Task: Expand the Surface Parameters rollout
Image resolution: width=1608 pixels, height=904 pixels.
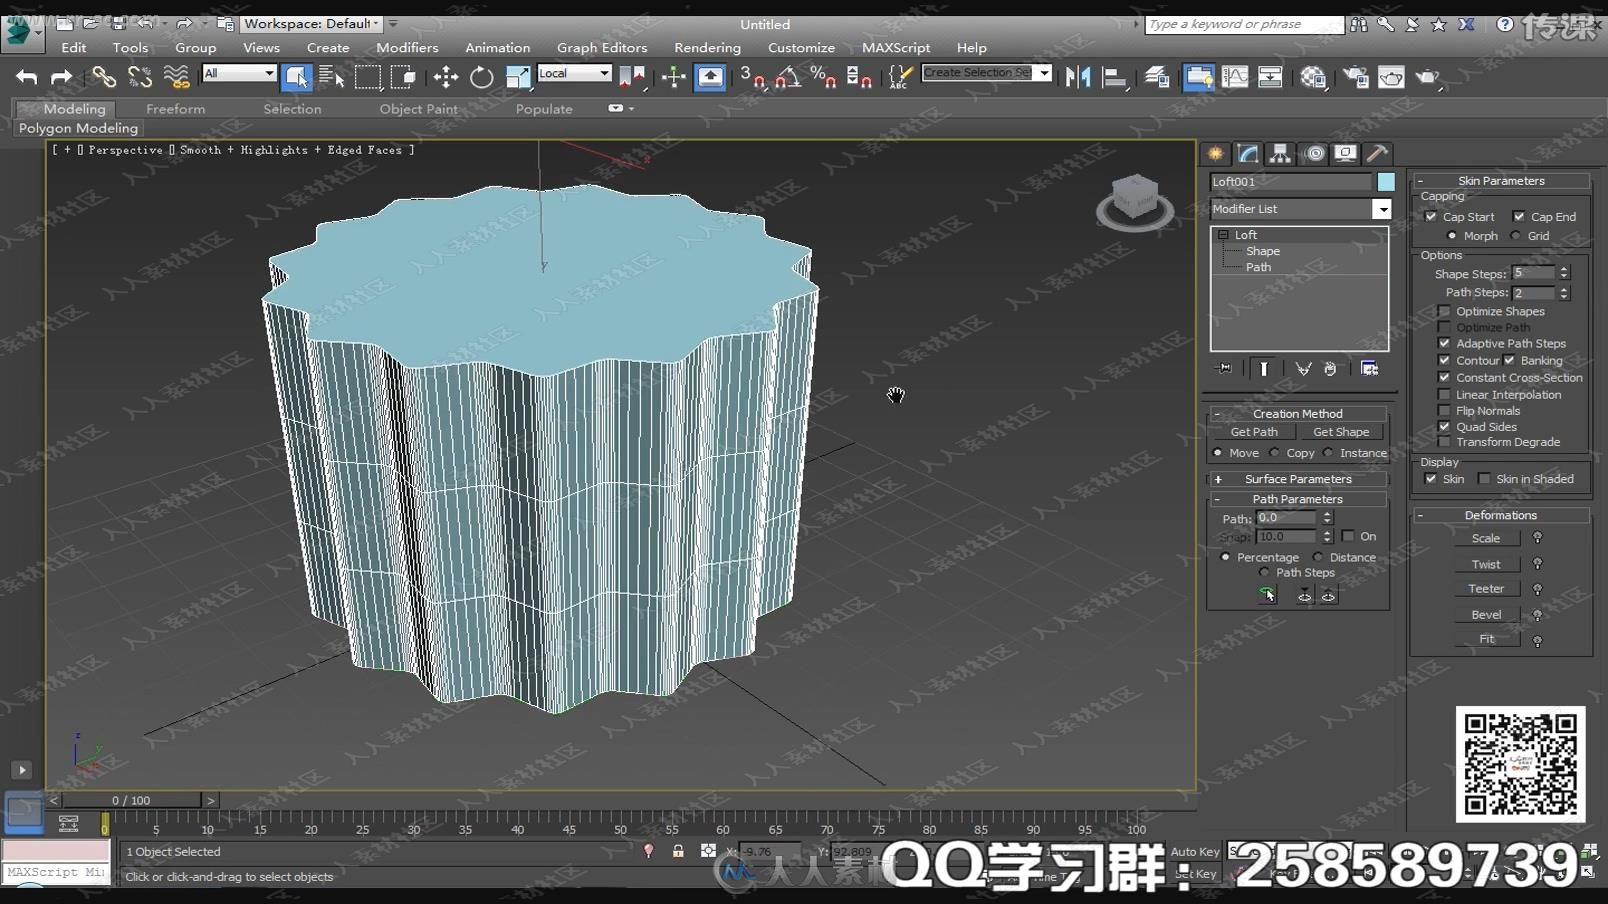Action: [x=1298, y=479]
